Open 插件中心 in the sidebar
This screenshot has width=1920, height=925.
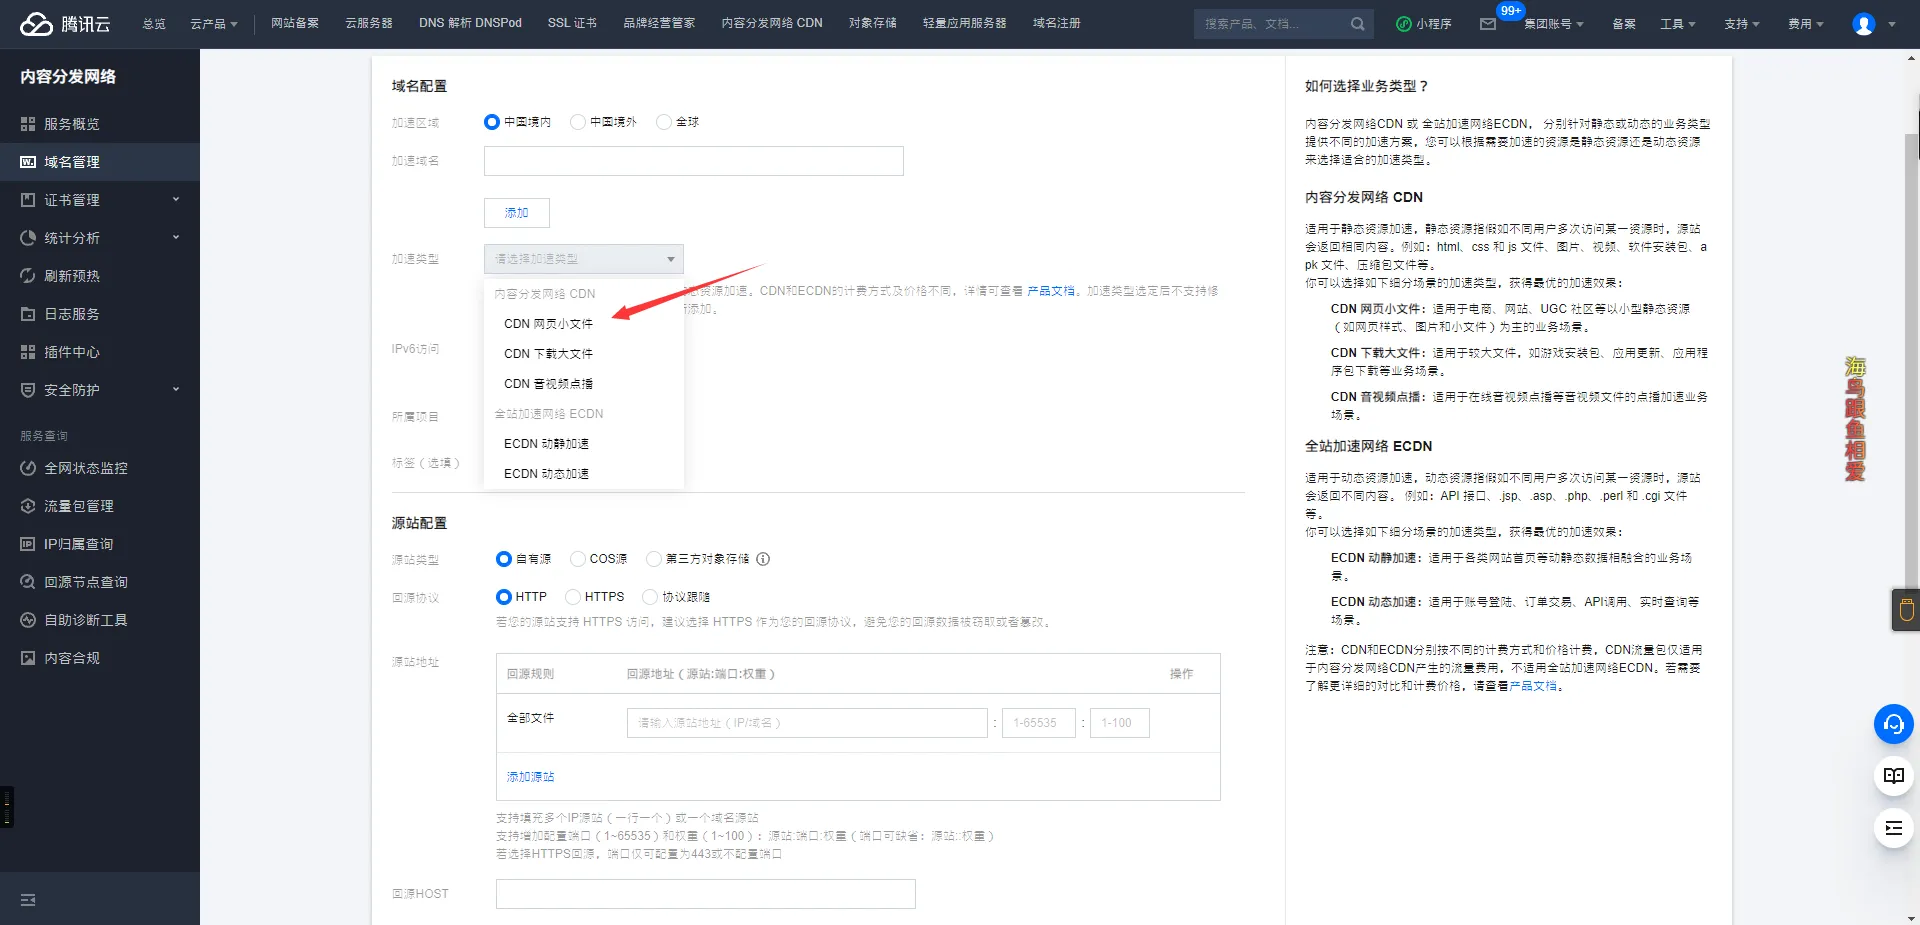(69, 352)
